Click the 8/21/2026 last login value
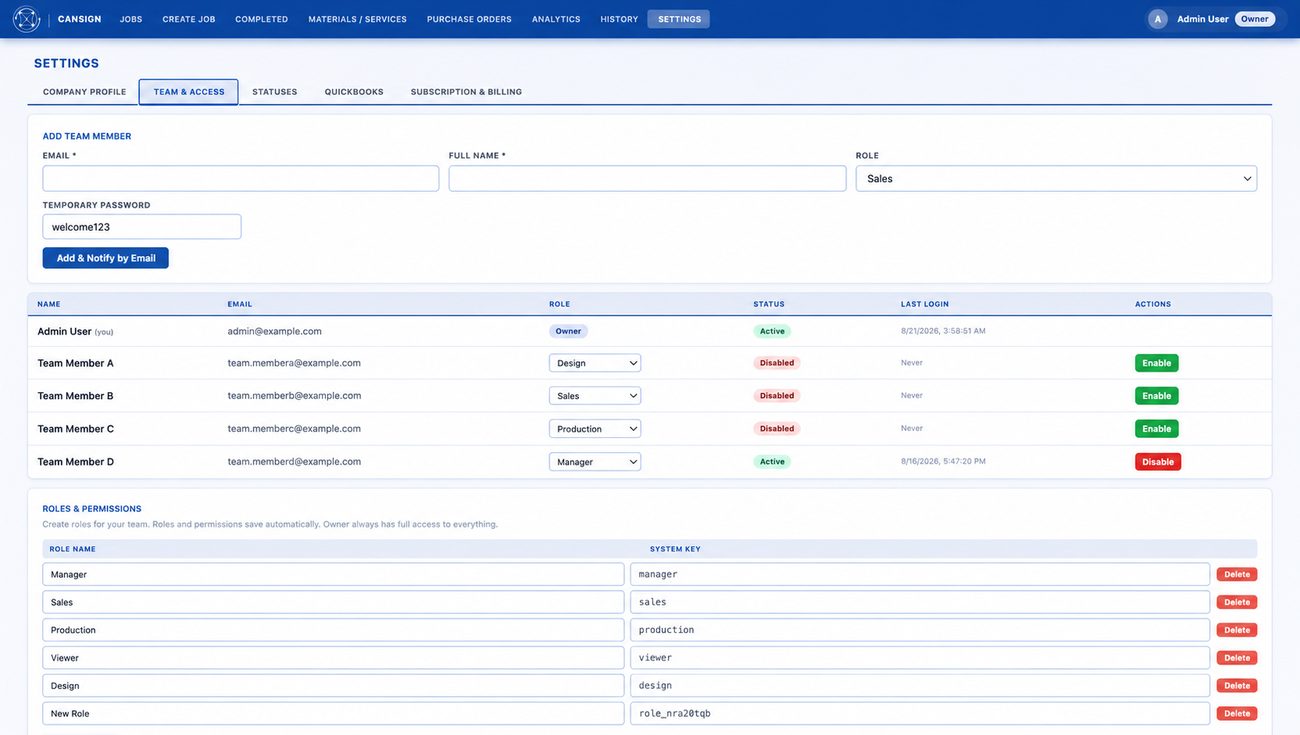The height and width of the screenshot is (735, 1300). tap(943, 331)
